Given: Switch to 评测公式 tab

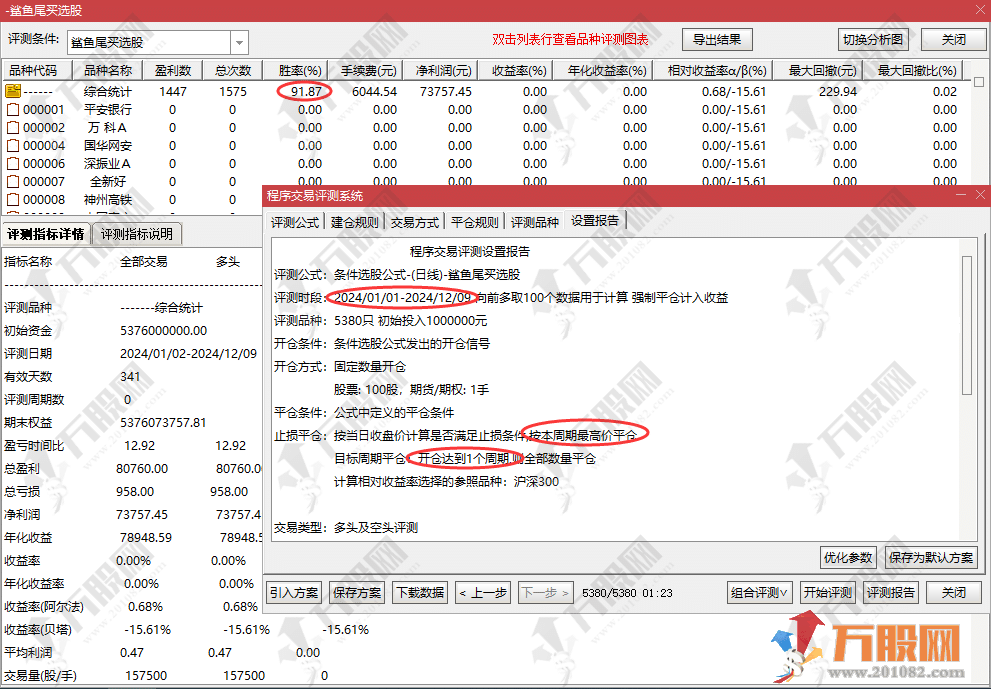Looking at the screenshot, I should pos(295,223).
